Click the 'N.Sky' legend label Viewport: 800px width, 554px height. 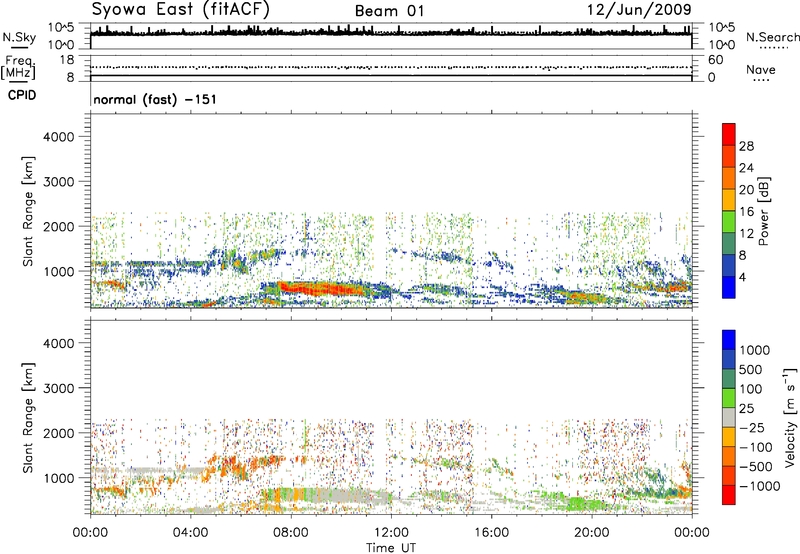pyautogui.click(x=19, y=37)
